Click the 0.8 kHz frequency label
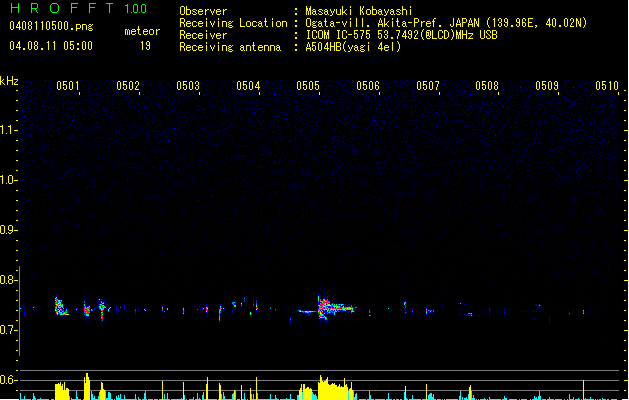 (x=8, y=280)
